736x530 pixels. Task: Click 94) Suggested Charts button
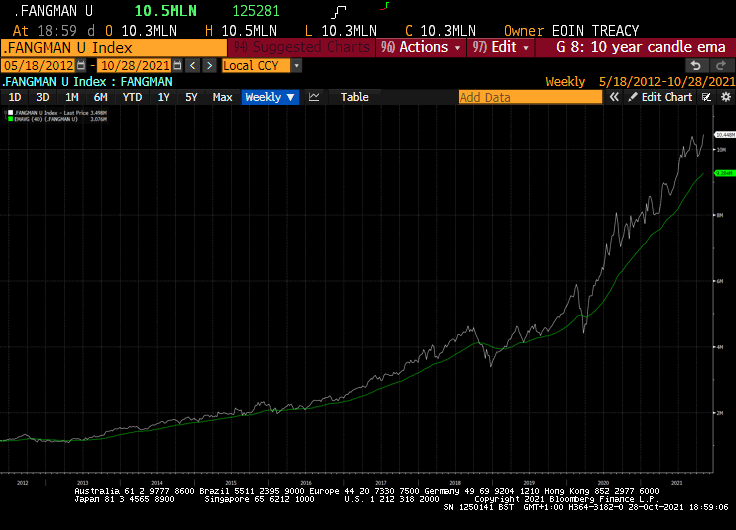pos(301,47)
